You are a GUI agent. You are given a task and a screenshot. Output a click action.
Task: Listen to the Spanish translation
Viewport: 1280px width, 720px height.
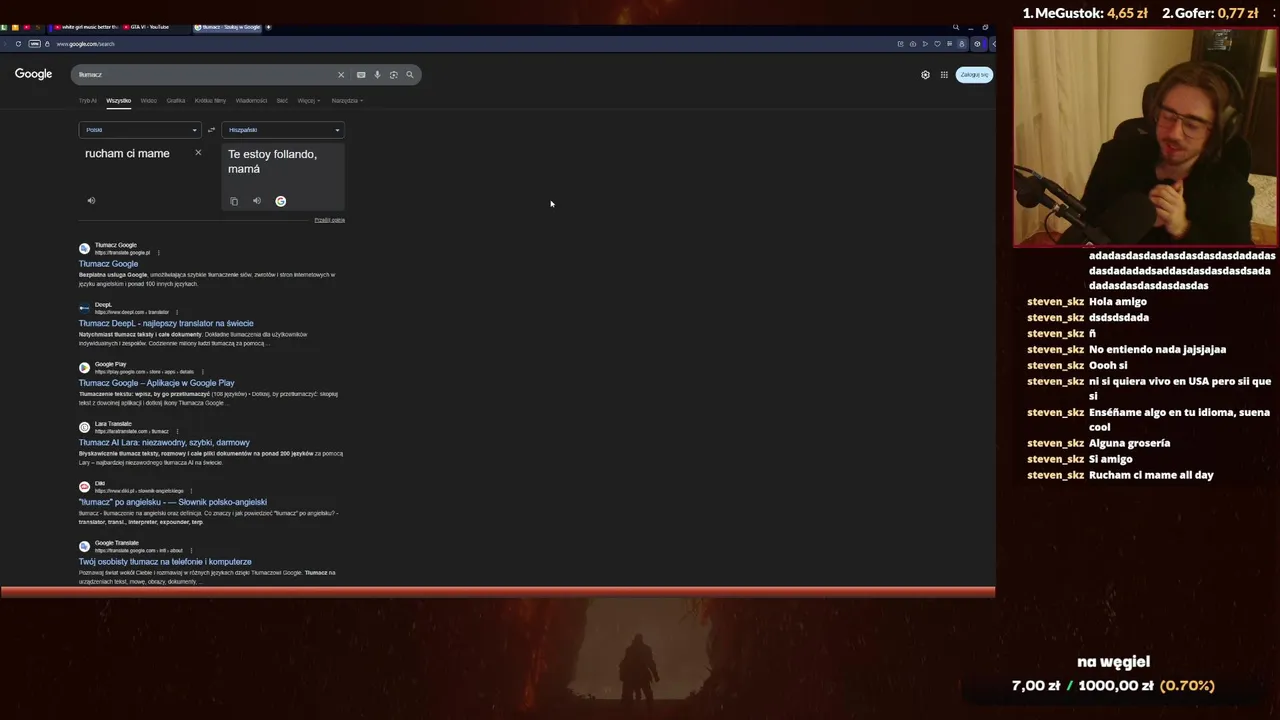(257, 201)
